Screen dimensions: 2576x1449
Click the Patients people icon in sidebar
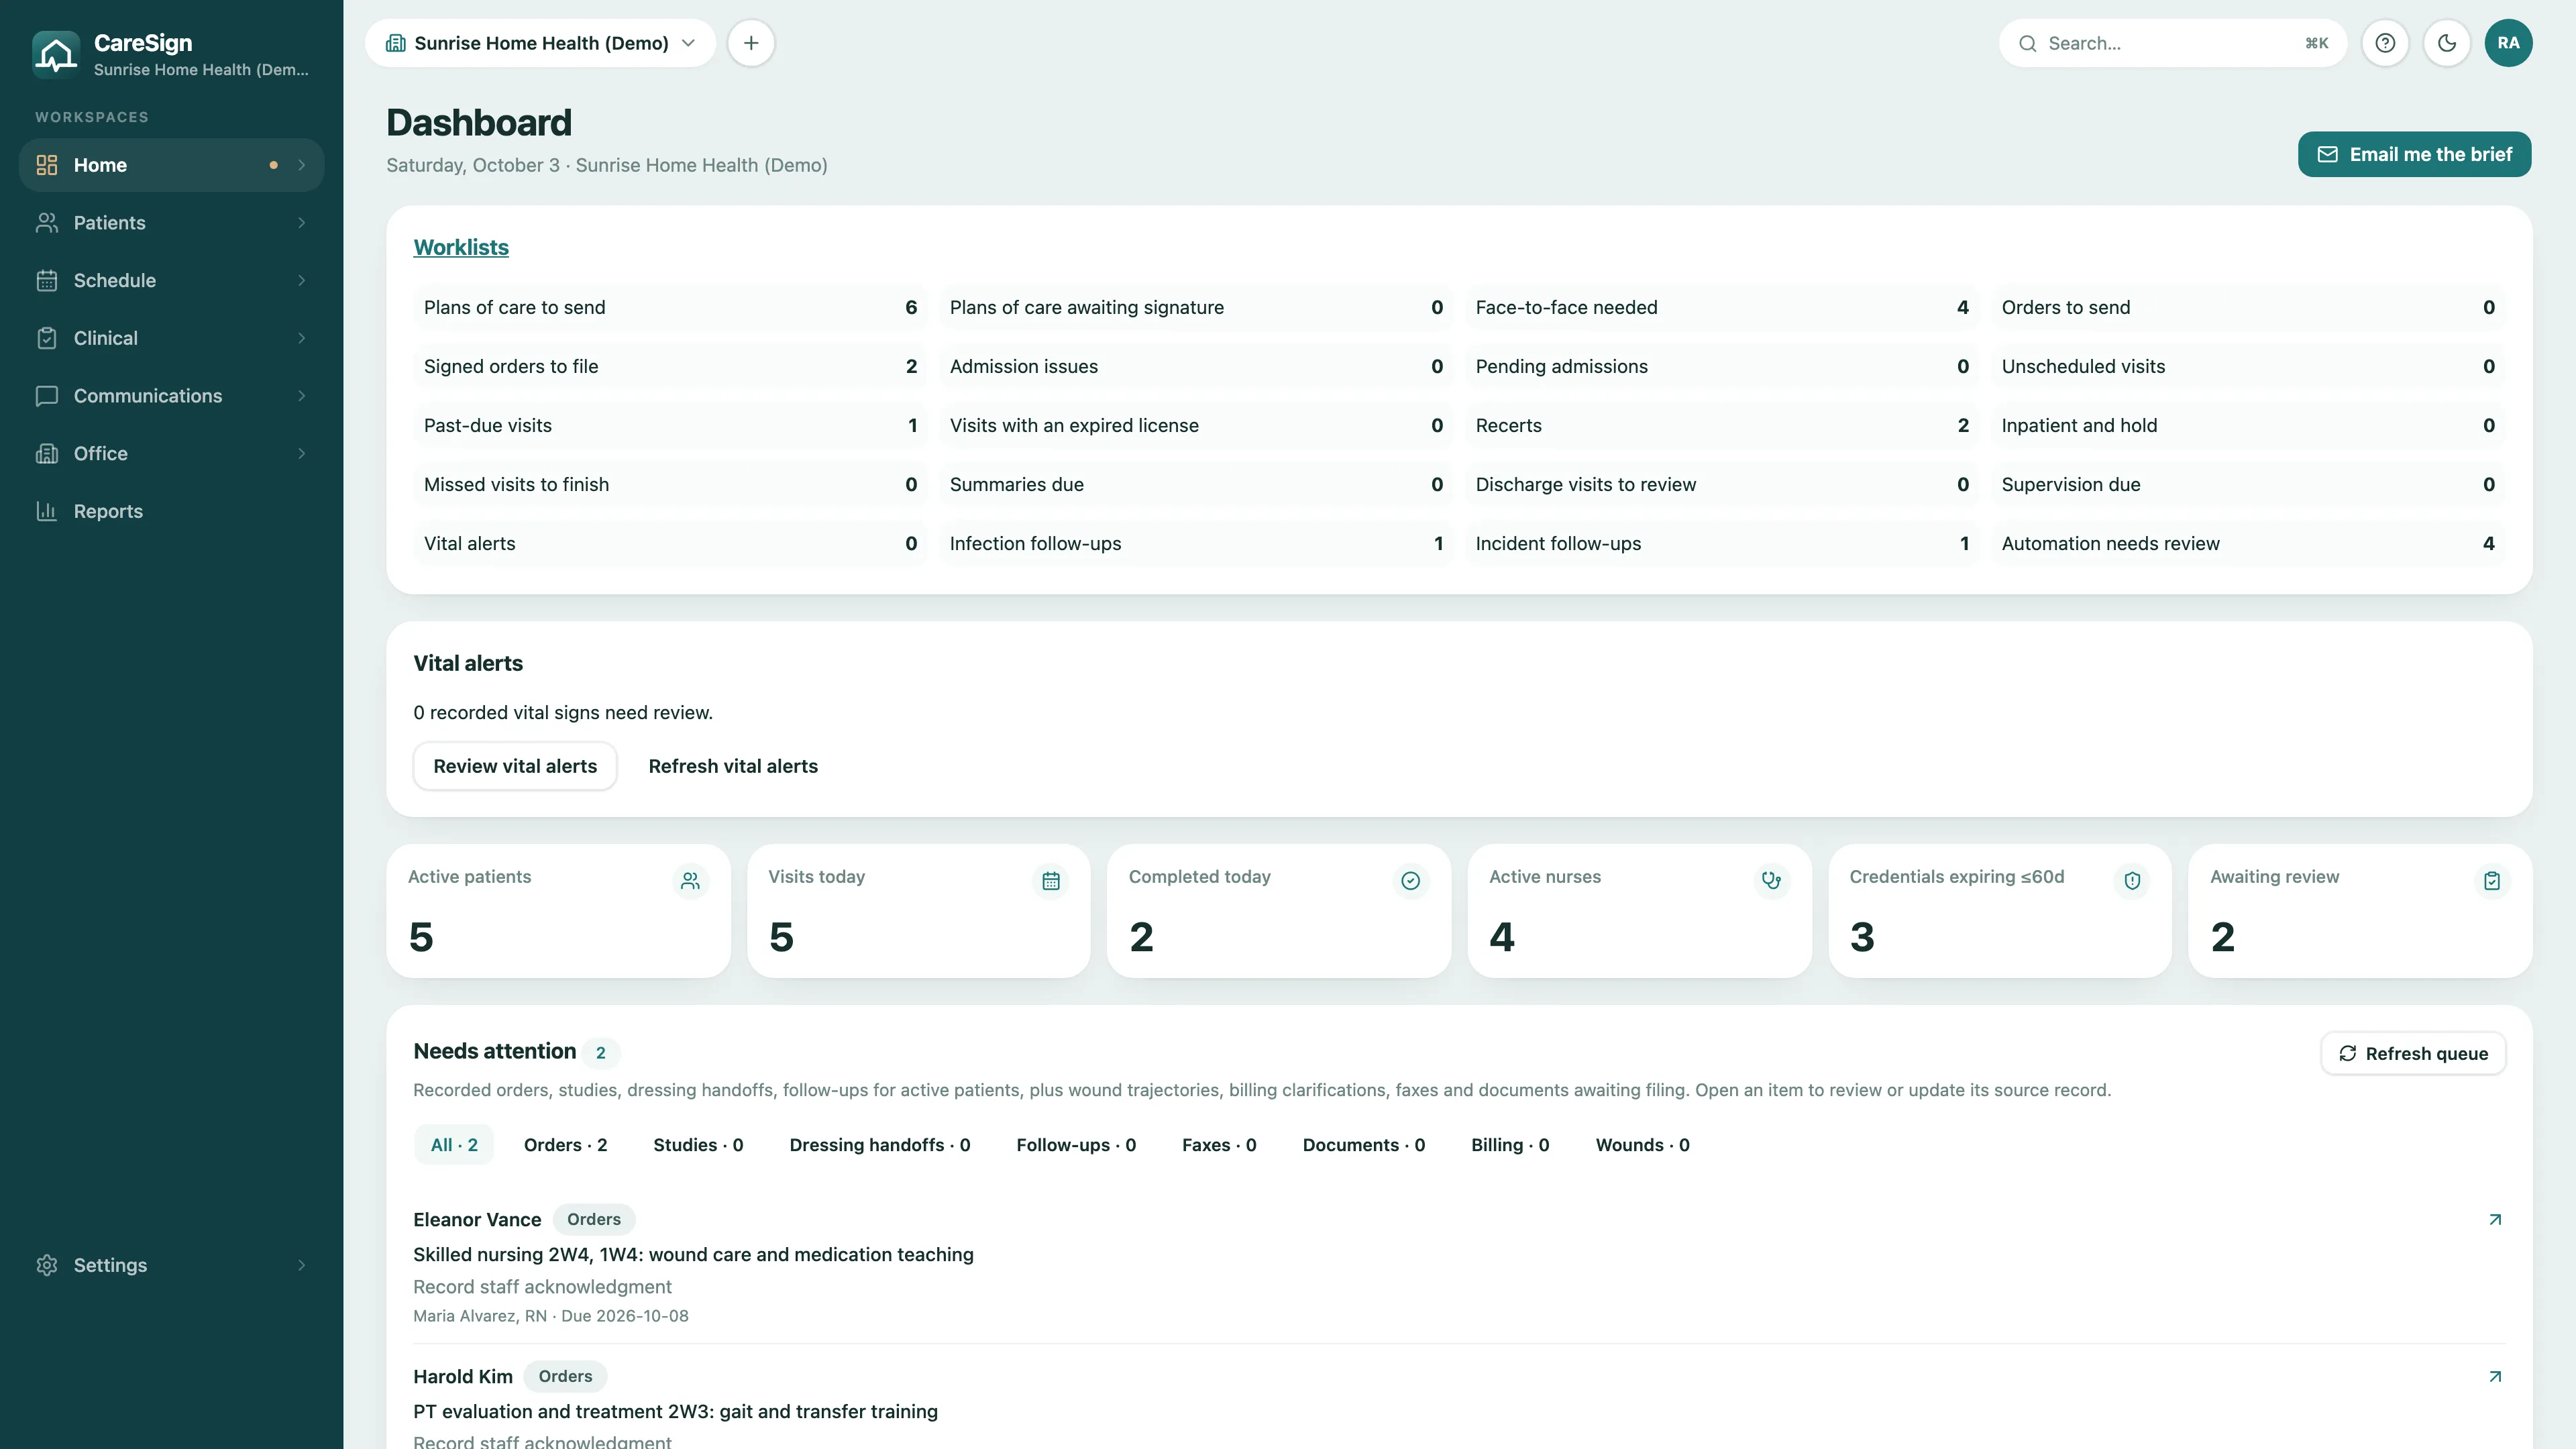[x=47, y=223]
